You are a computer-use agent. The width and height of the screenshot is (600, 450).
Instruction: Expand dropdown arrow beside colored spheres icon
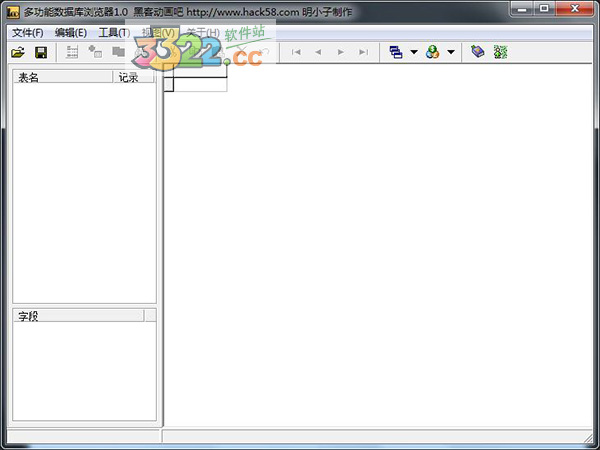[450, 52]
